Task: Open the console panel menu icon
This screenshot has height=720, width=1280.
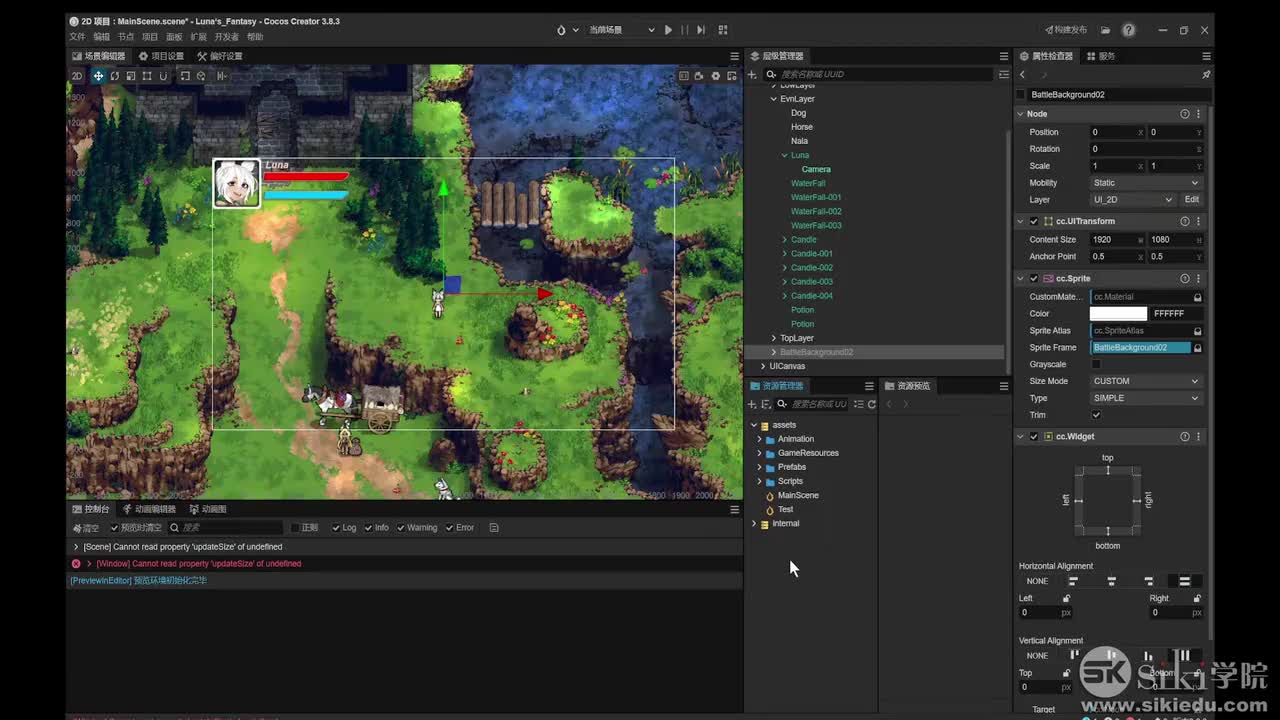Action: click(735, 509)
